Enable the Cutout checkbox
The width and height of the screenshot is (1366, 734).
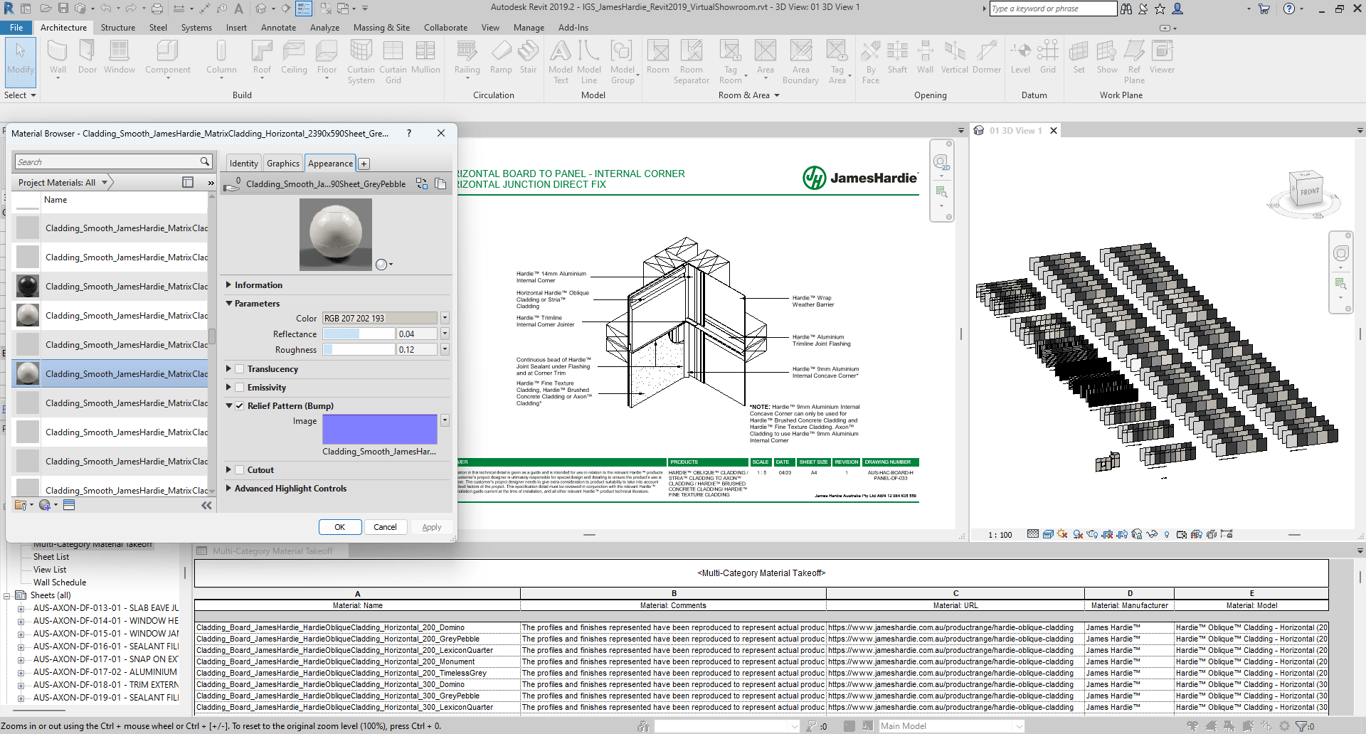[240, 470]
